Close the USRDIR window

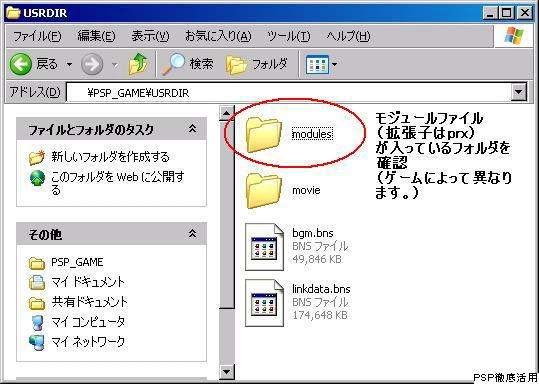pos(525,13)
